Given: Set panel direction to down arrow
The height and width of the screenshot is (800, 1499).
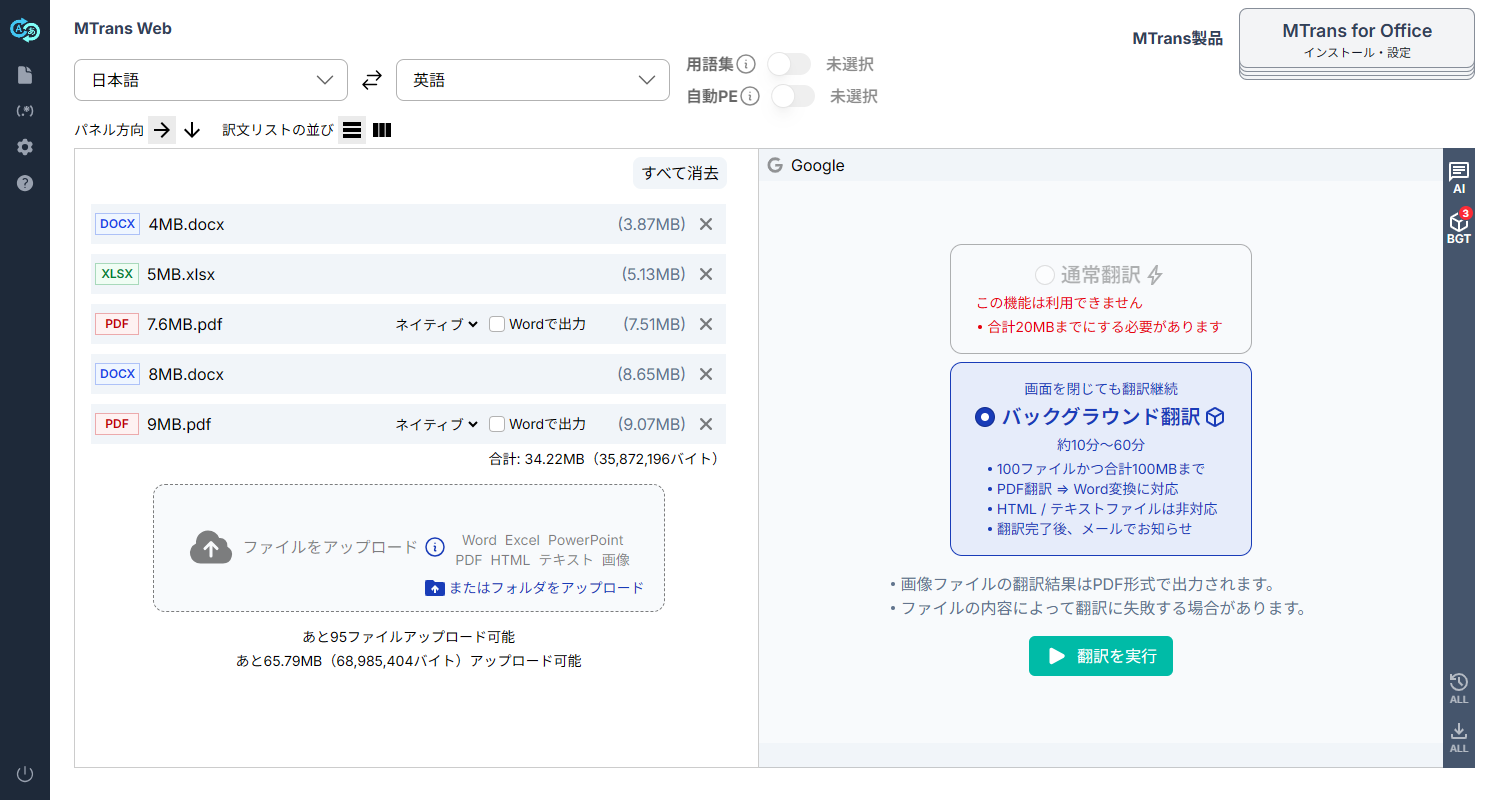Looking at the screenshot, I should 193,130.
